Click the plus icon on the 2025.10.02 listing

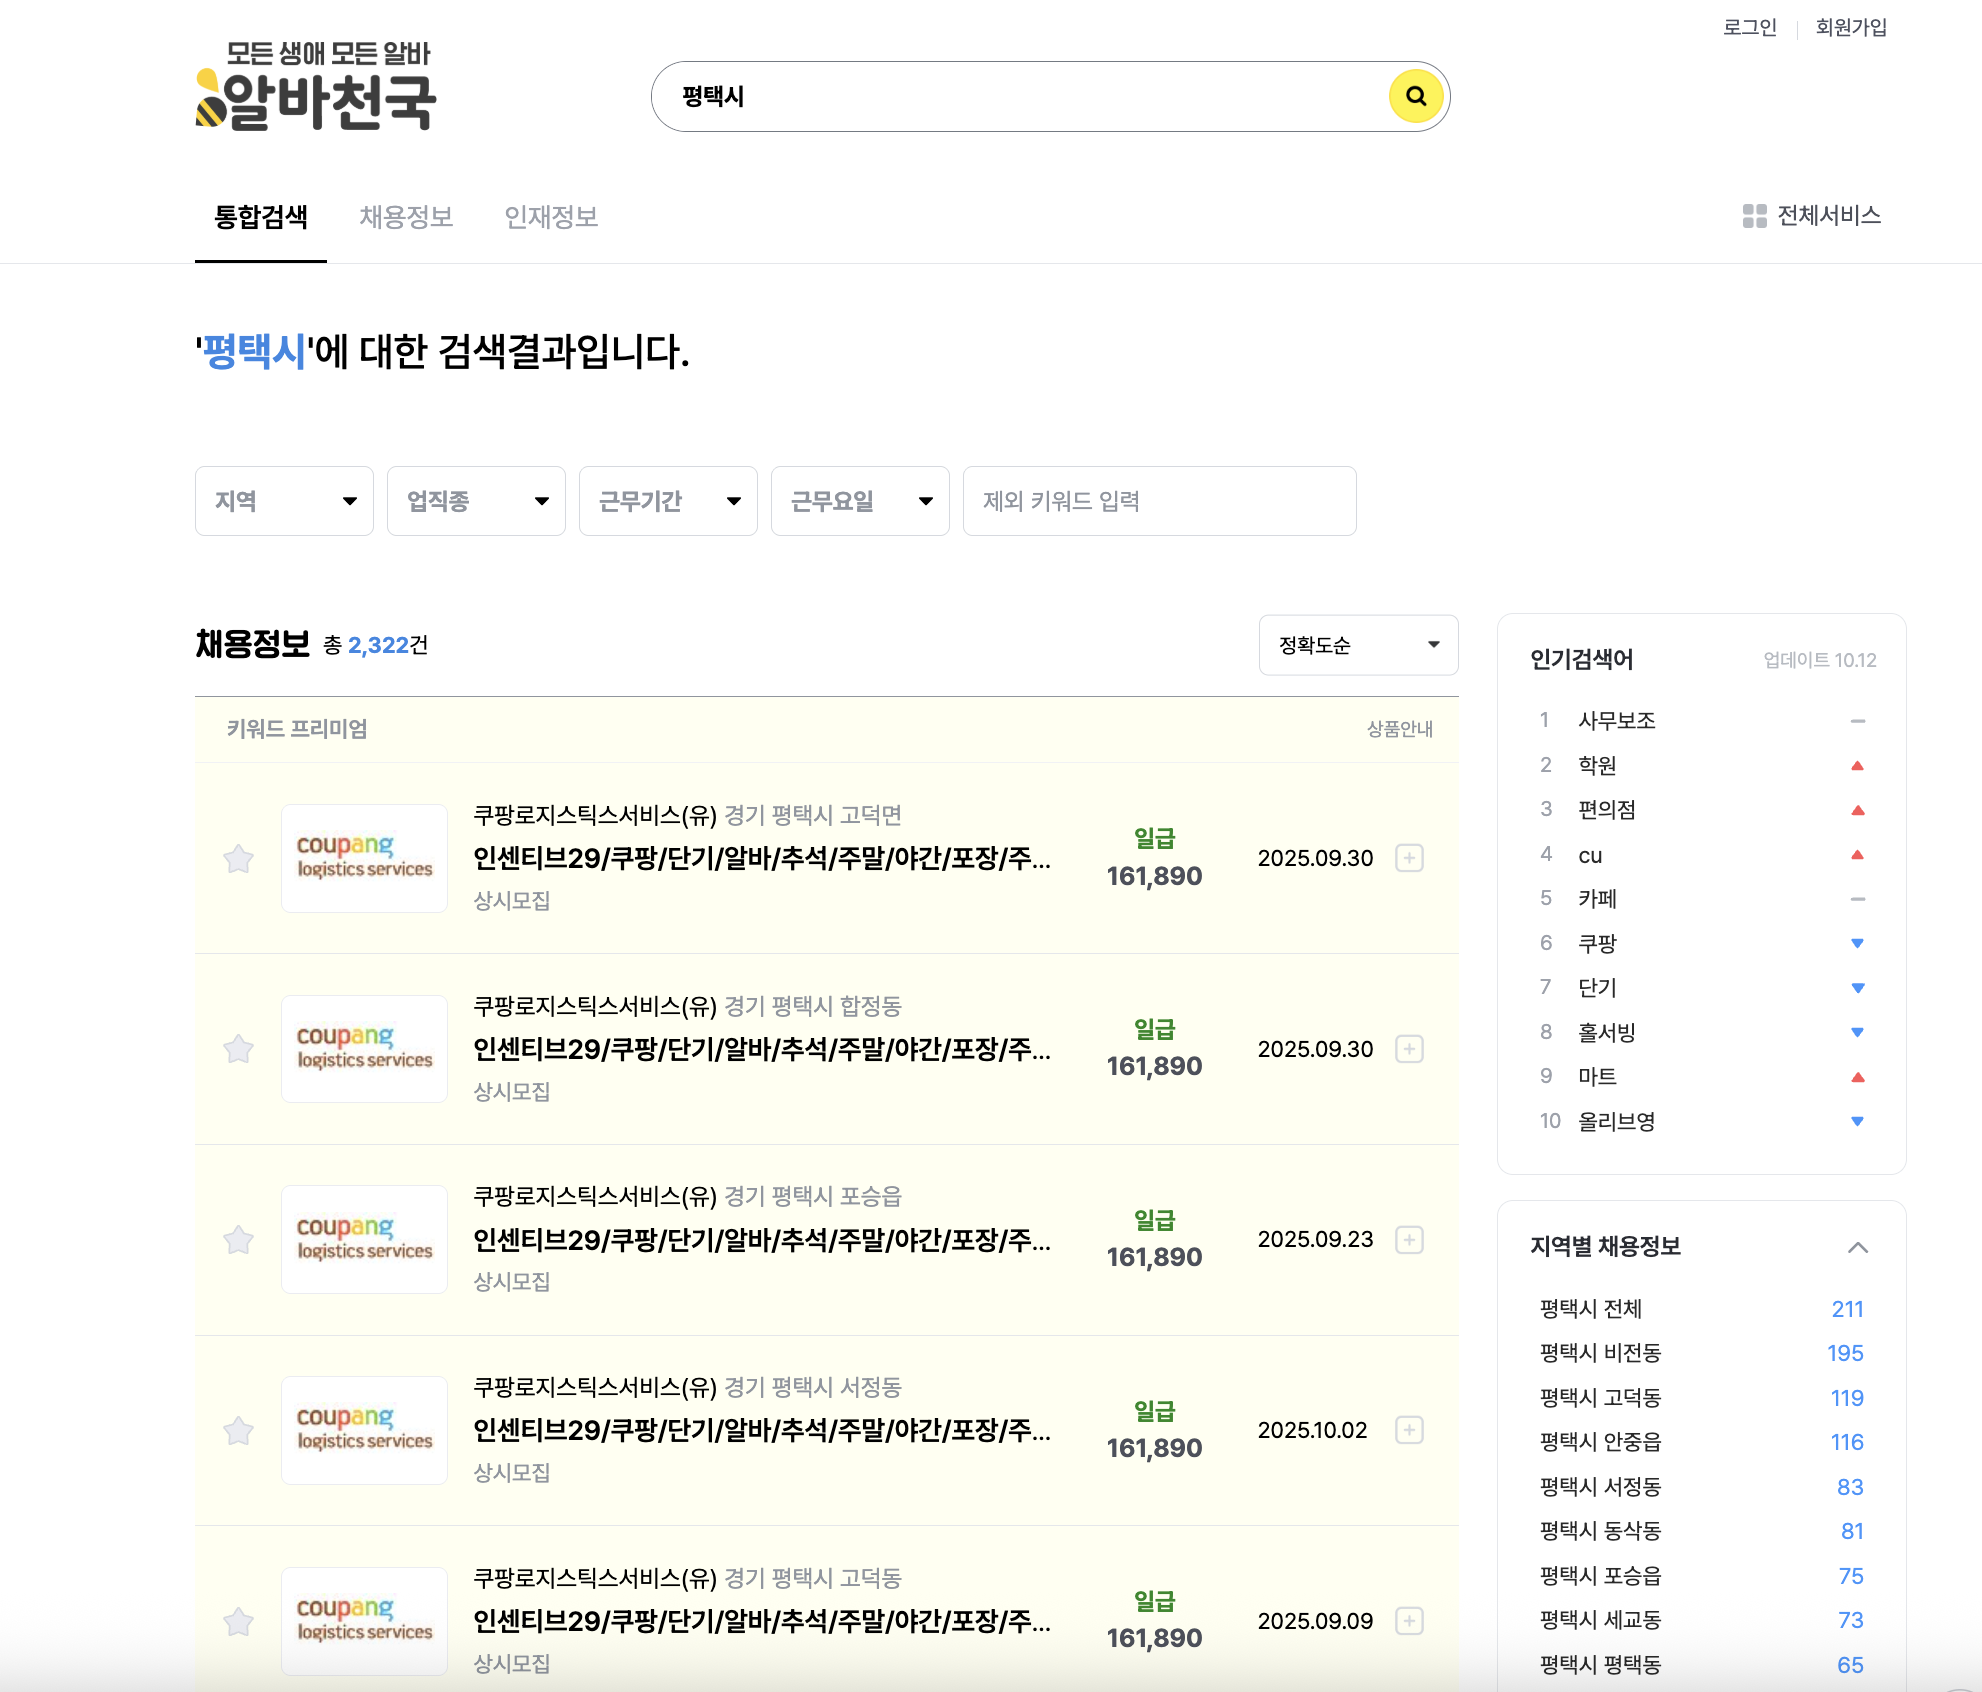pos(1410,1430)
